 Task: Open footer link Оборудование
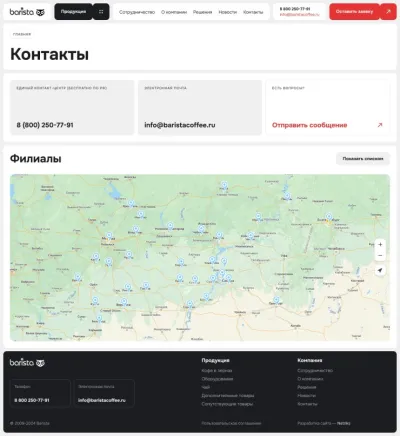(x=217, y=379)
